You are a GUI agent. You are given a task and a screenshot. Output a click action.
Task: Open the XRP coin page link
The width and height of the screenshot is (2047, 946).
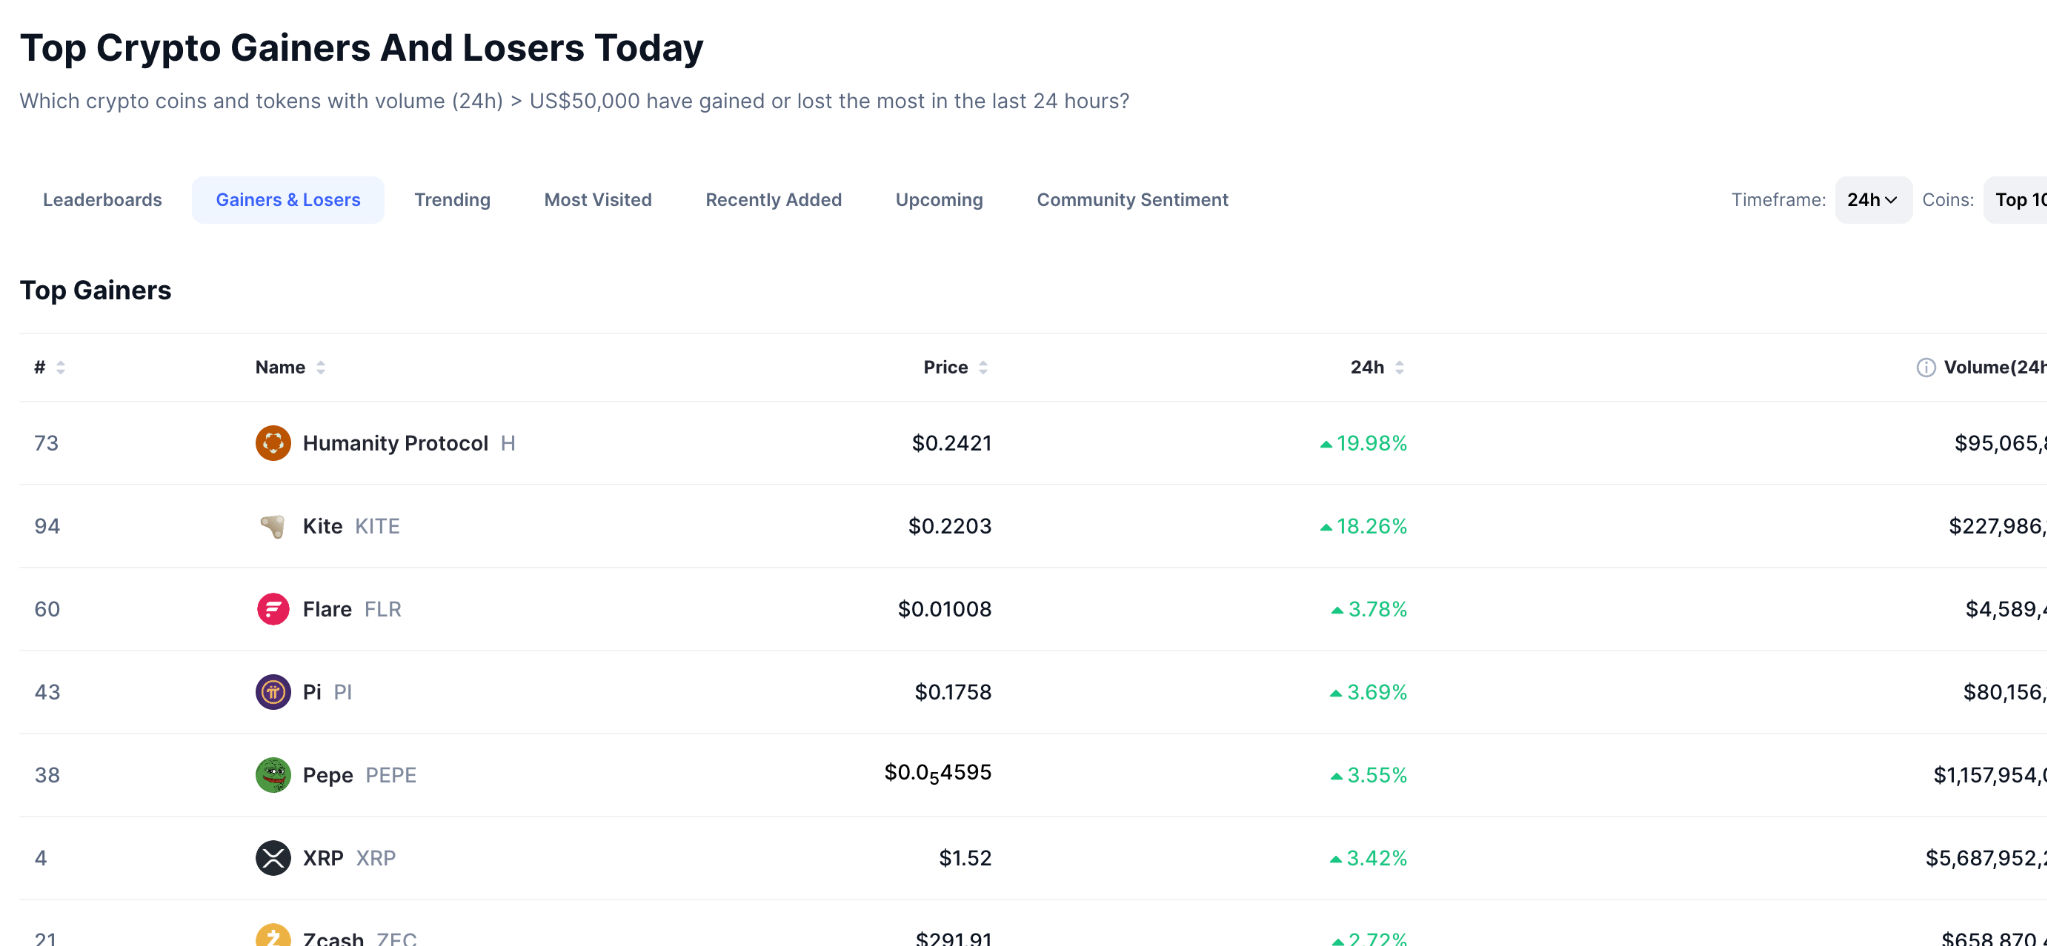click(x=323, y=858)
